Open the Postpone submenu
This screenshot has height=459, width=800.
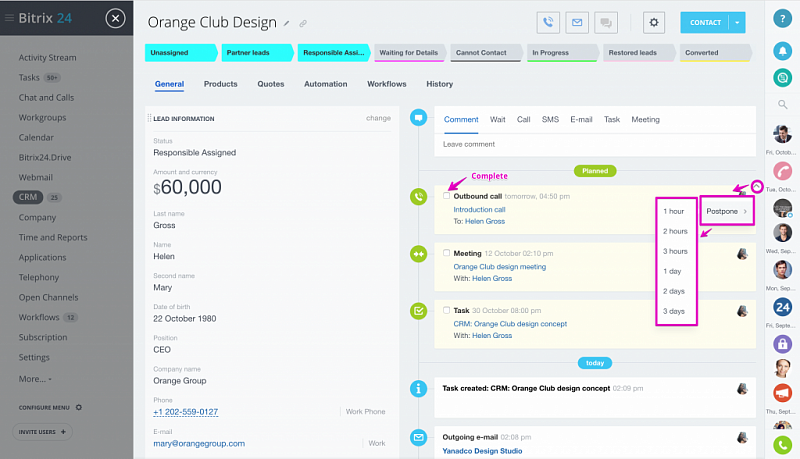pos(726,211)
